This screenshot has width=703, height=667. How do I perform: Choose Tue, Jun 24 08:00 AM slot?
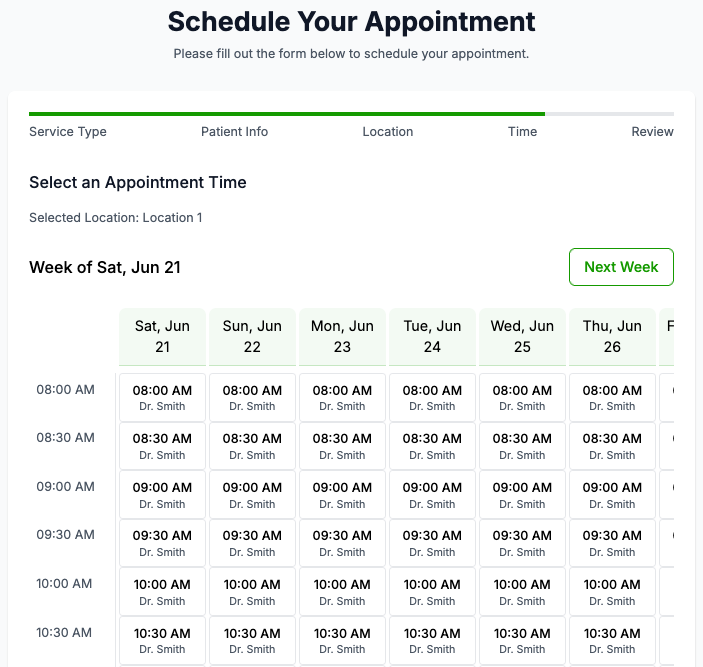click(x=432, y=397)
